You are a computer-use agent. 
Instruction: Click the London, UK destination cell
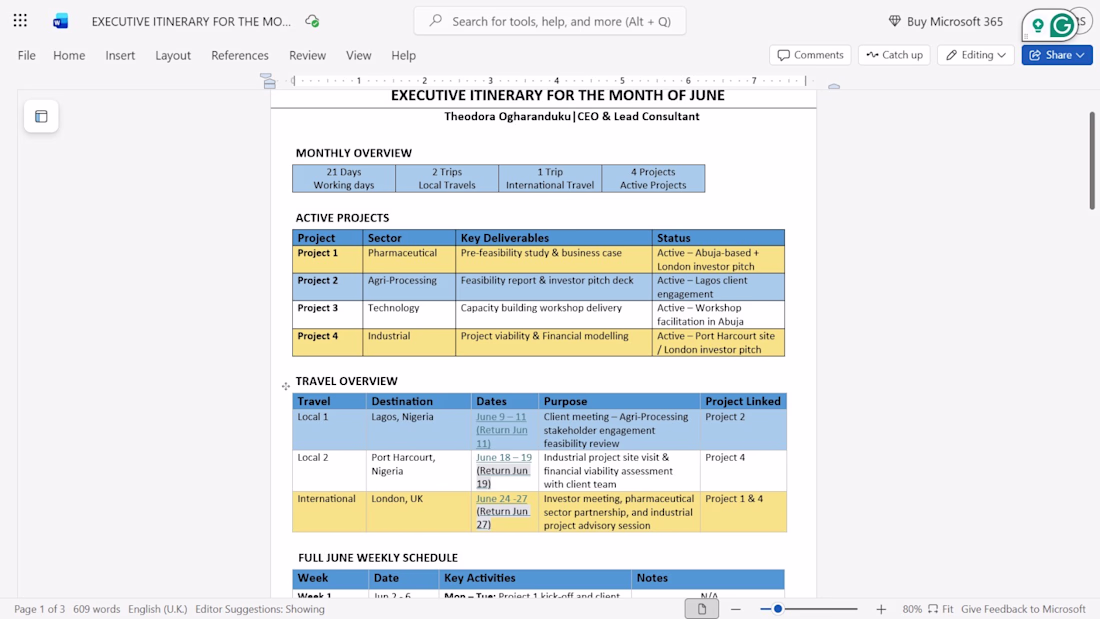coord(419,511)
